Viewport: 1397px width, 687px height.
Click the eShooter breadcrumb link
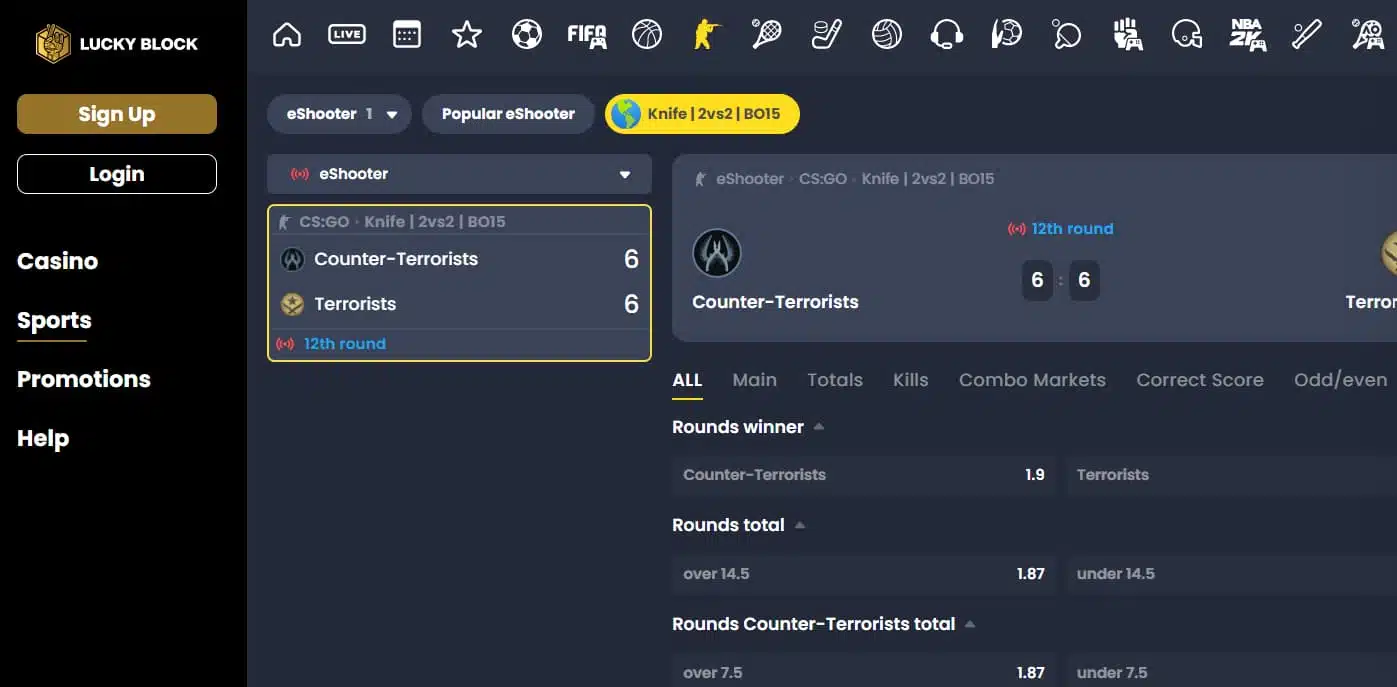pos(750,179)
